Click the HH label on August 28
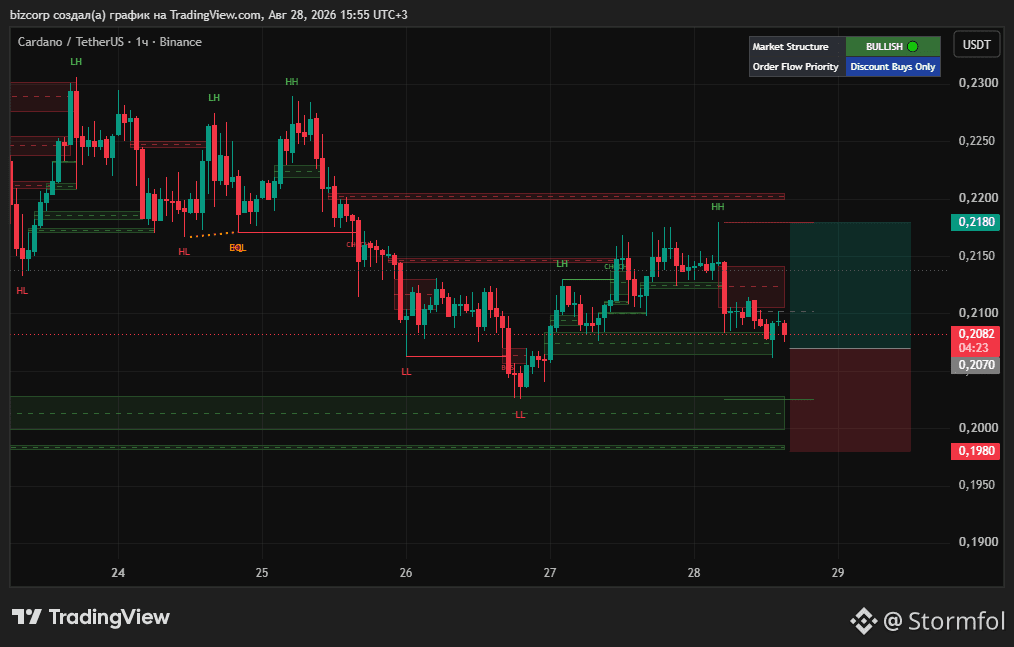 pyautogui.click(x=718, y=207)
